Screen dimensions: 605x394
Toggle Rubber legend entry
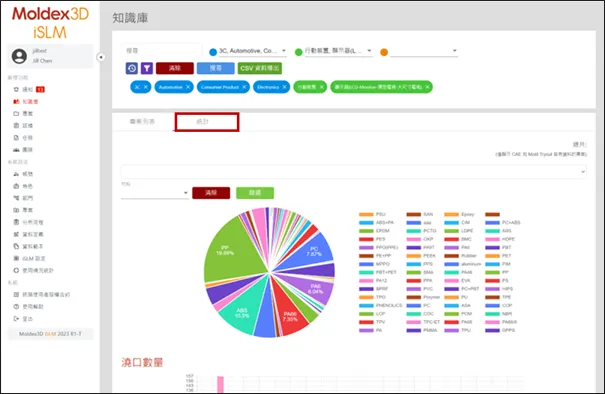(x=461, y=256)
